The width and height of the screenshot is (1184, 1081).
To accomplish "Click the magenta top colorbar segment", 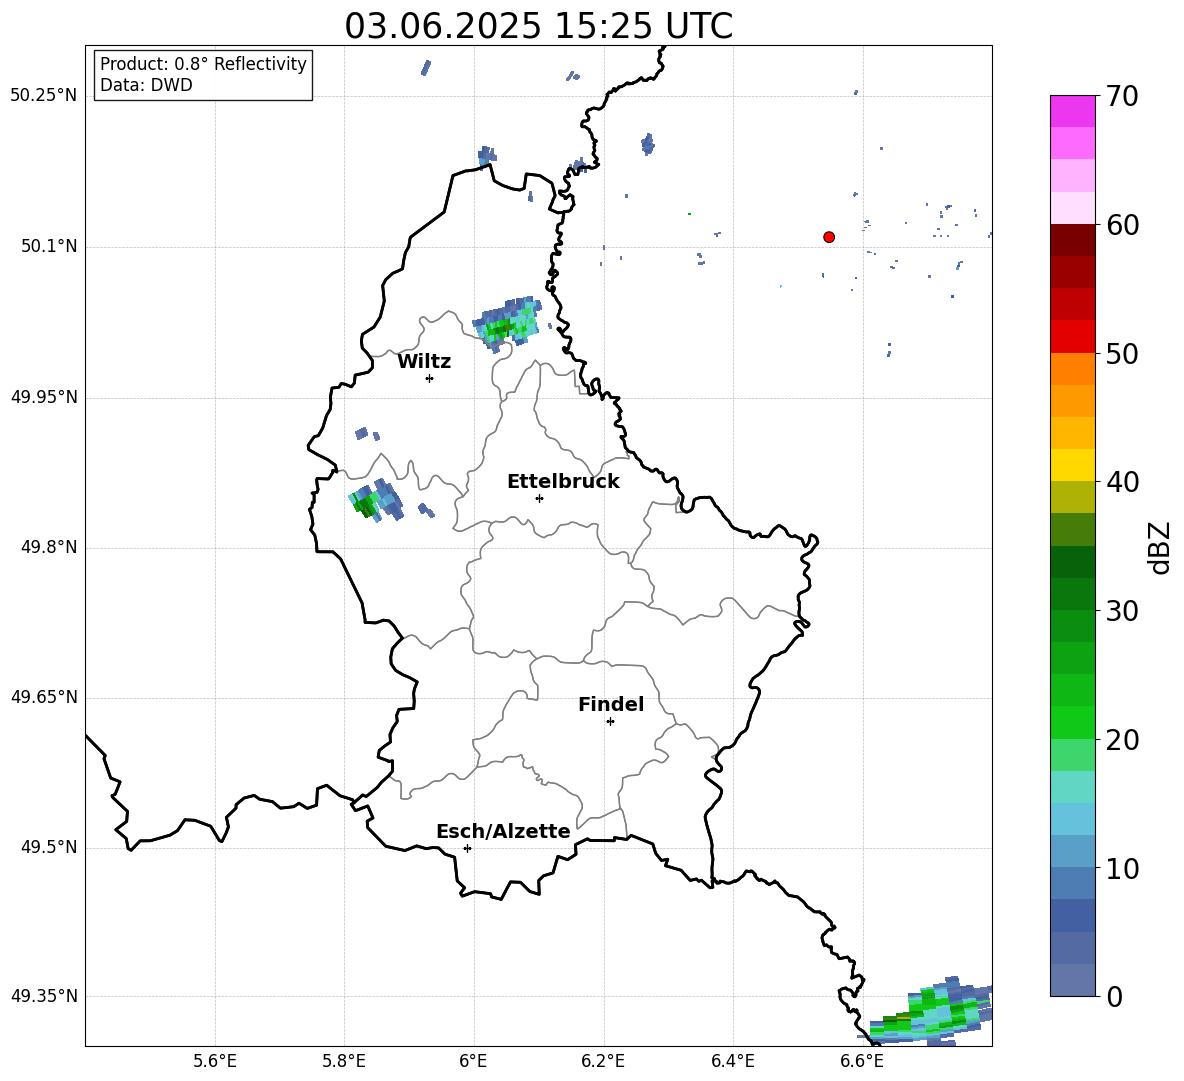I will pos(1072,112).
